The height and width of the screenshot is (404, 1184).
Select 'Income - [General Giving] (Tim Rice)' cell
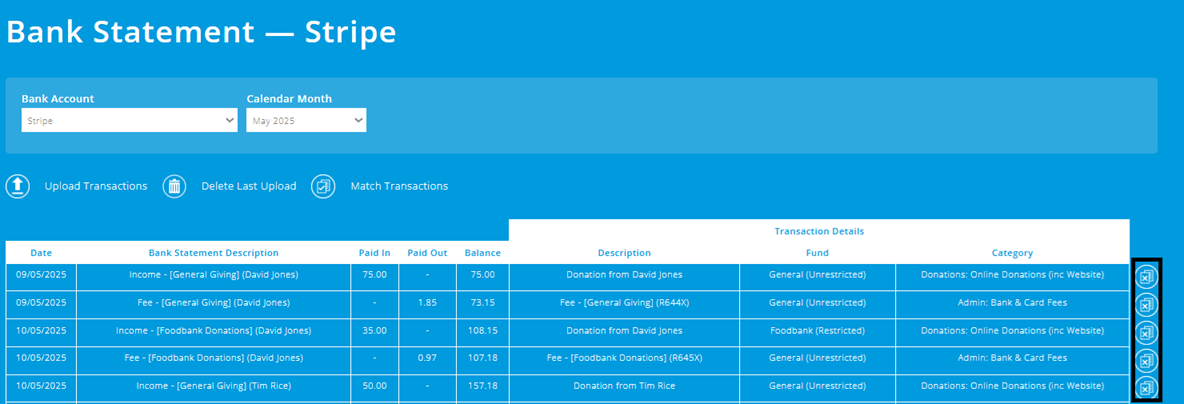coord(214,386)
